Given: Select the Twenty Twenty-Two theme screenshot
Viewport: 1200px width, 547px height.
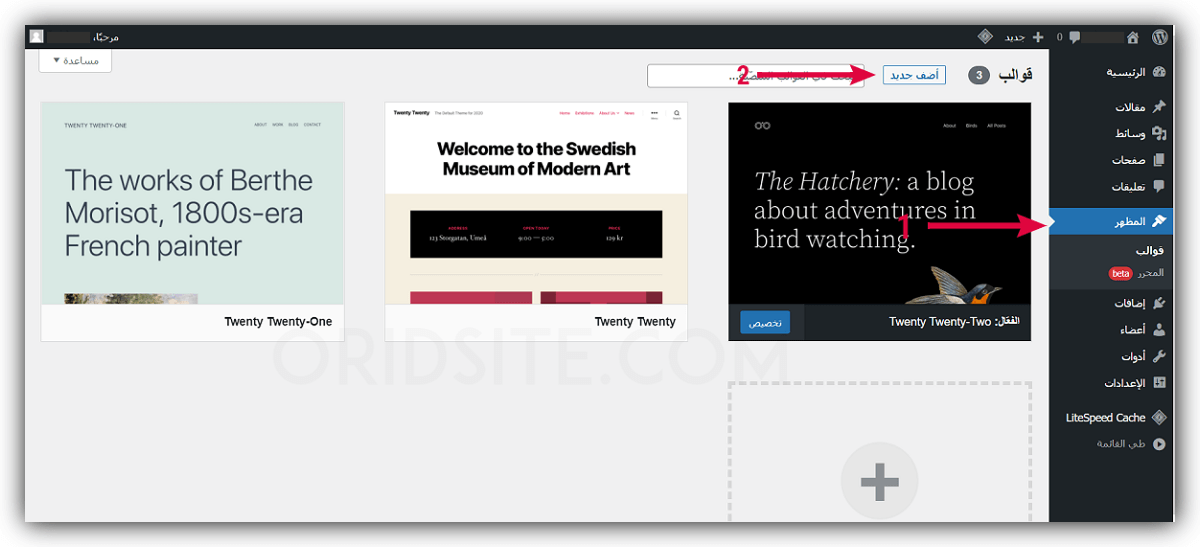Looking at the screenshot, I should (x=879, y=204).
